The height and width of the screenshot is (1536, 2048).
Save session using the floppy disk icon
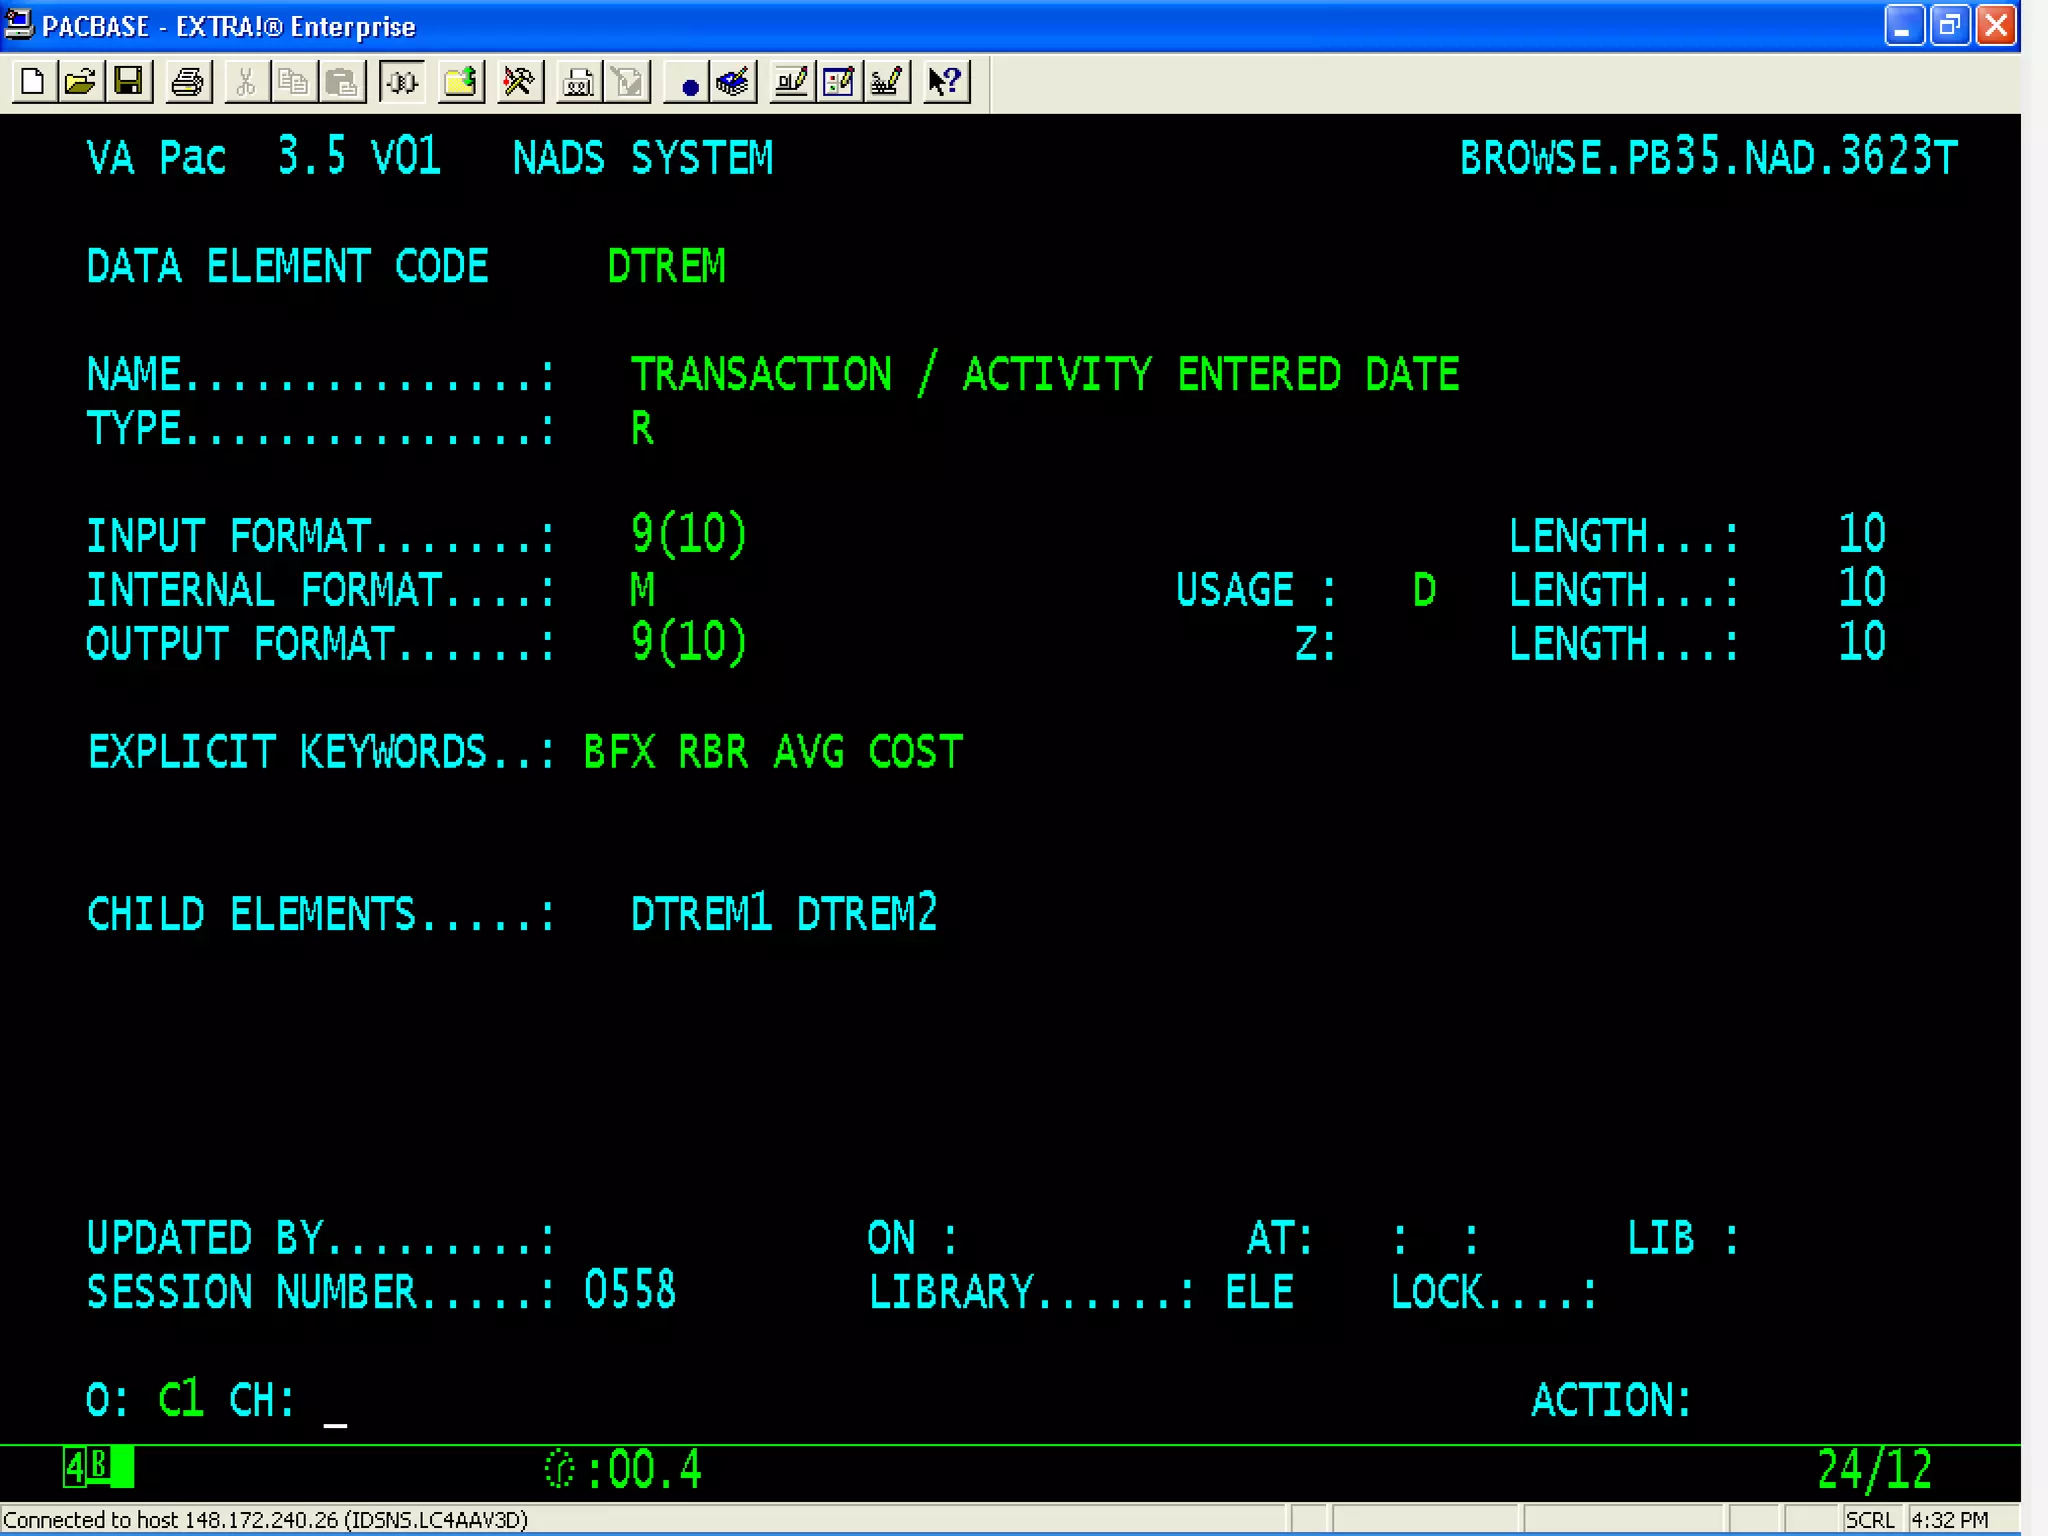(129, 82)
